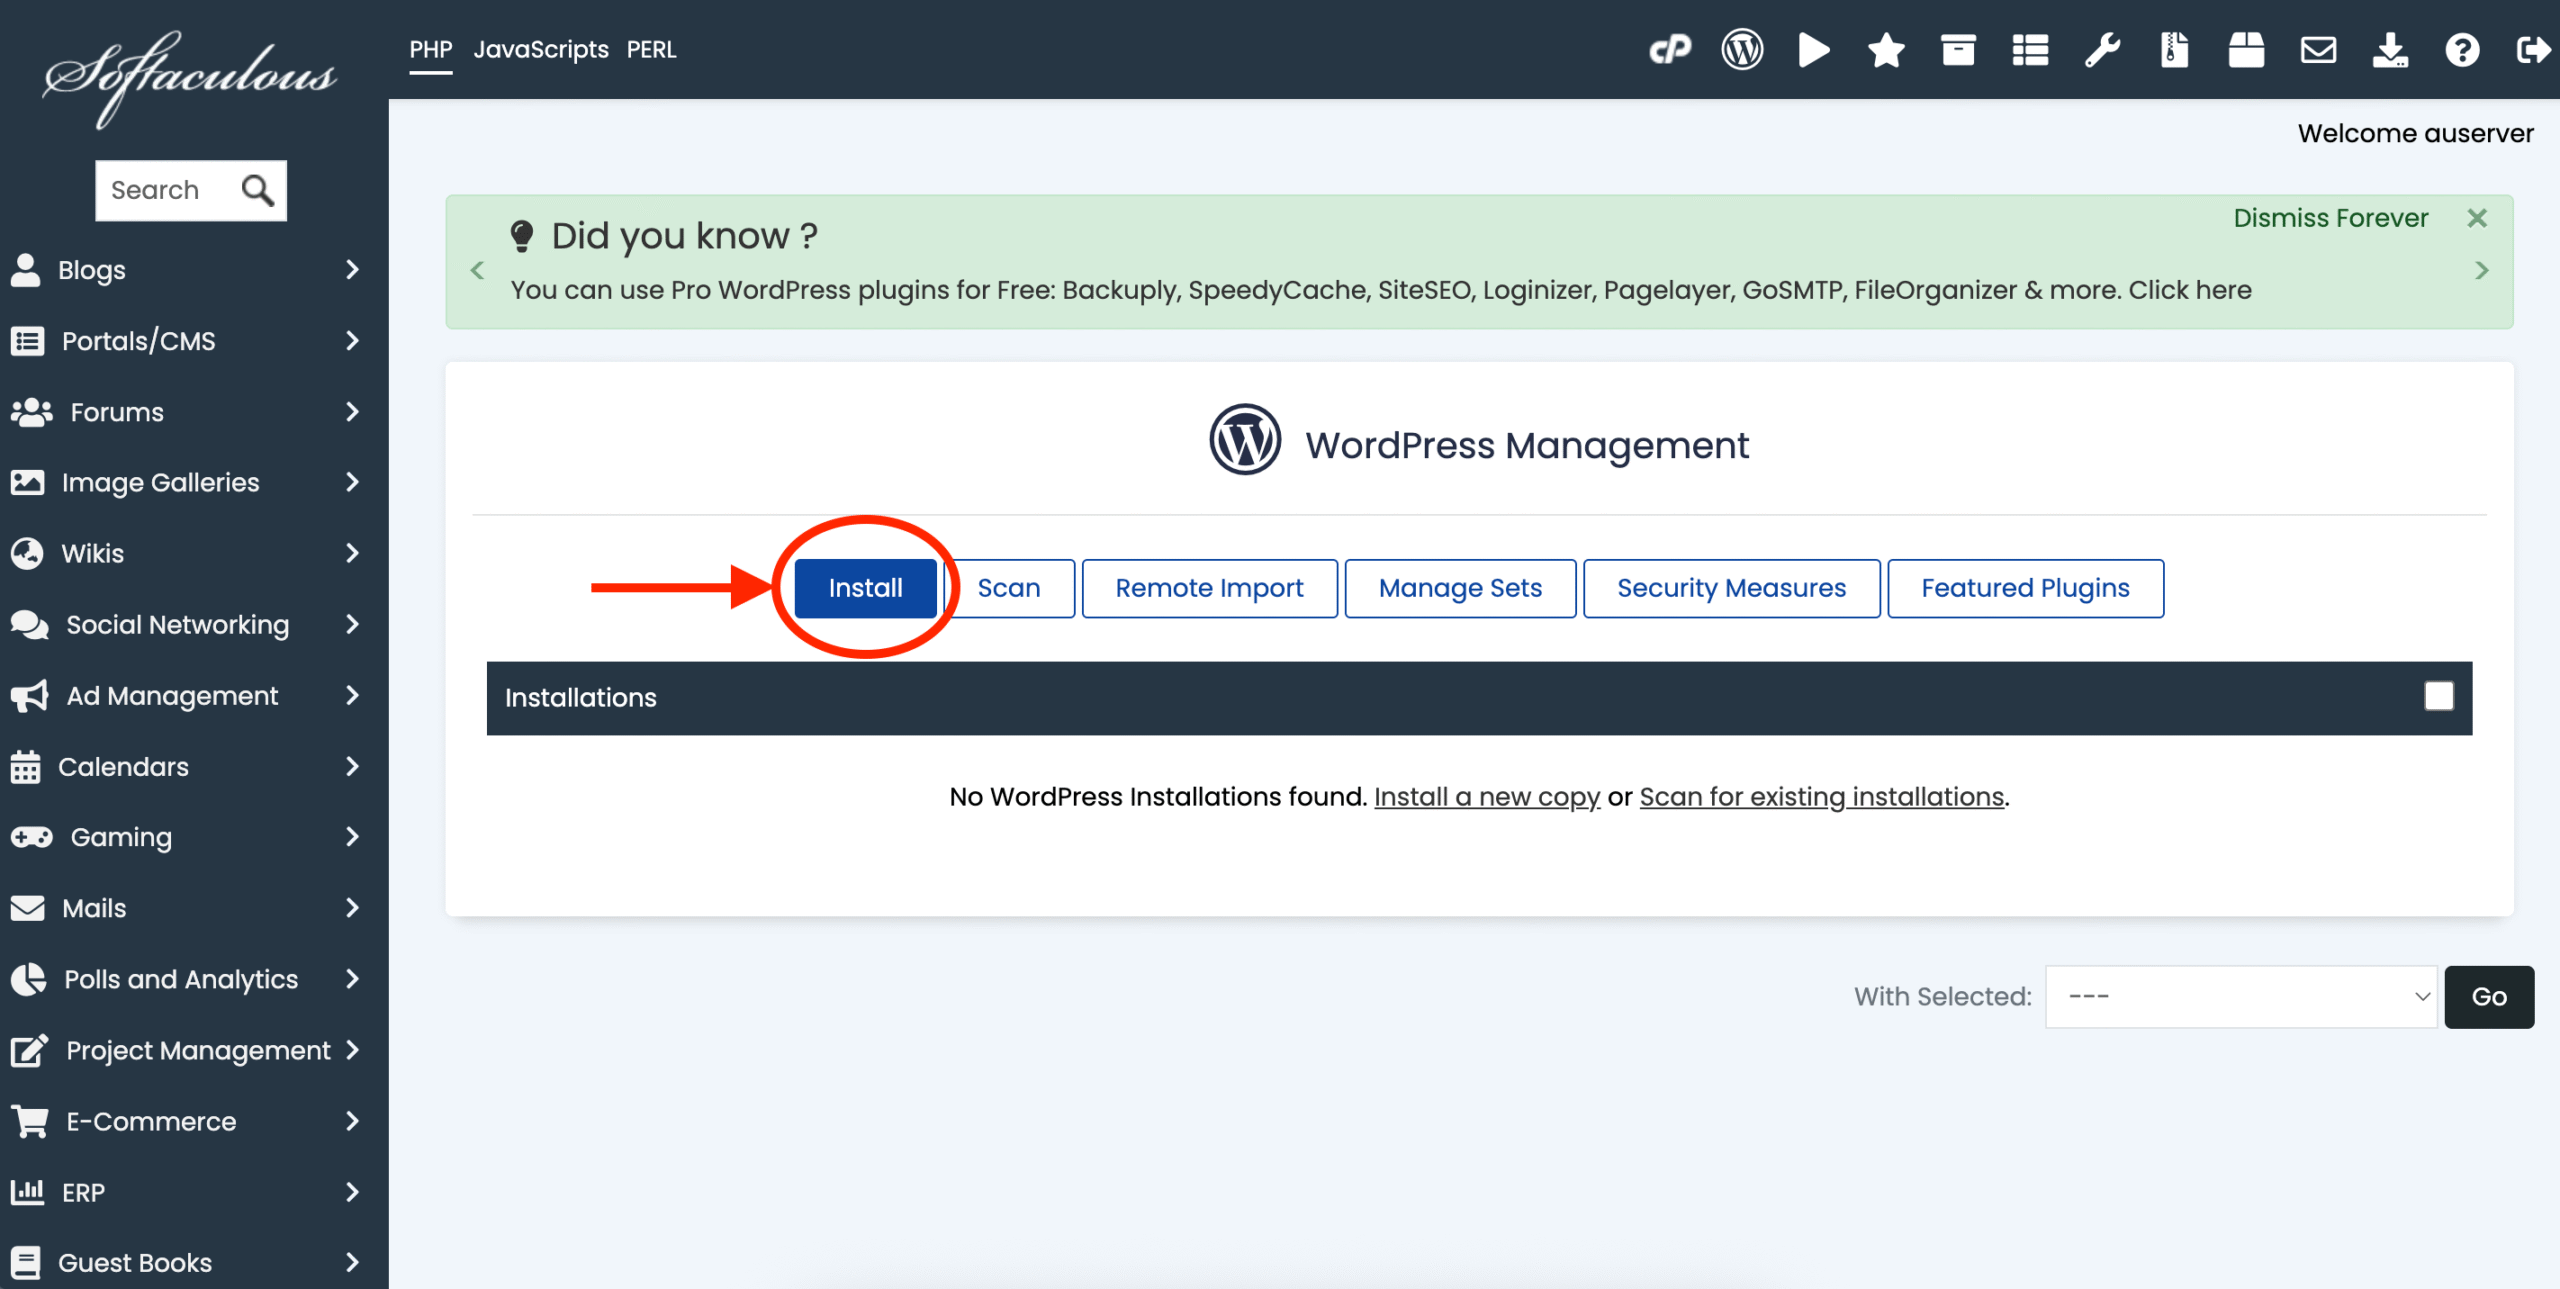2560x1289 pixels.
Task: Click the Go button
Action: click(2489, 997)
